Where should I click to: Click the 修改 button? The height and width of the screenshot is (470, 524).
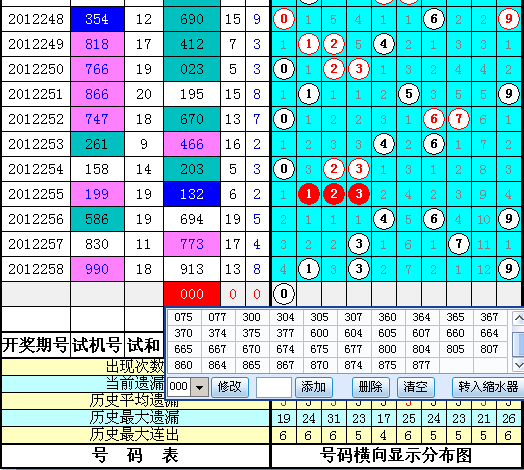(230, 387)
